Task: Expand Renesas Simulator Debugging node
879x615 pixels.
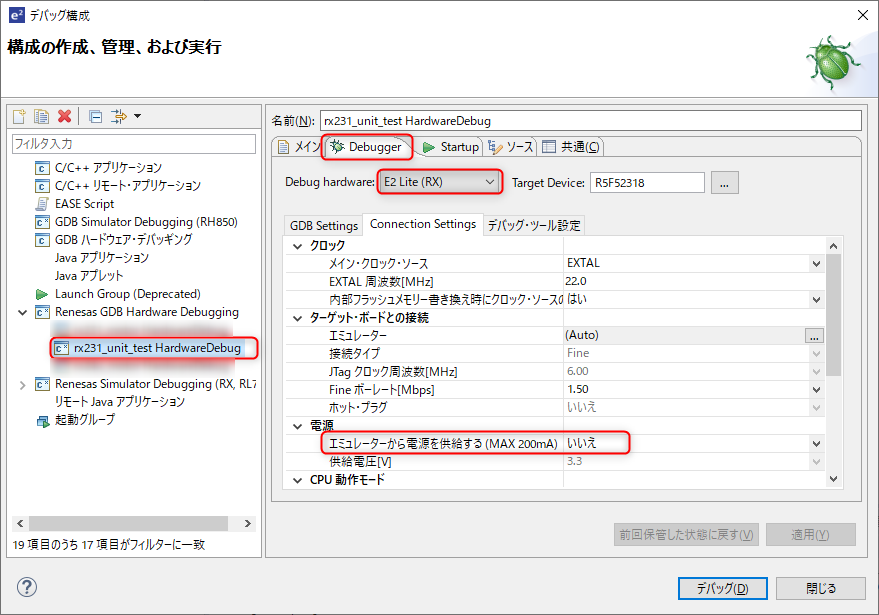Action: coord(22,385)
